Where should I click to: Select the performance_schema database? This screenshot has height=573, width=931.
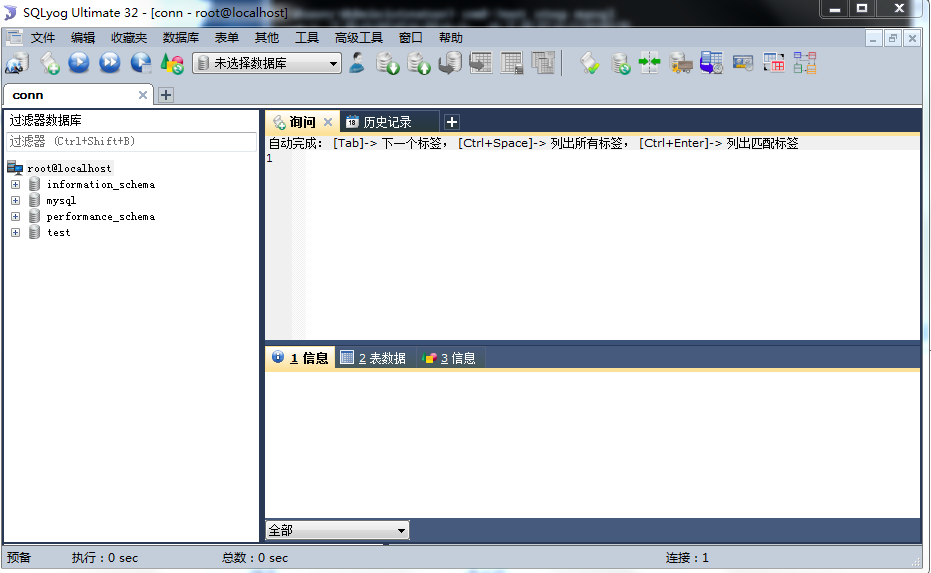point(101,217)
